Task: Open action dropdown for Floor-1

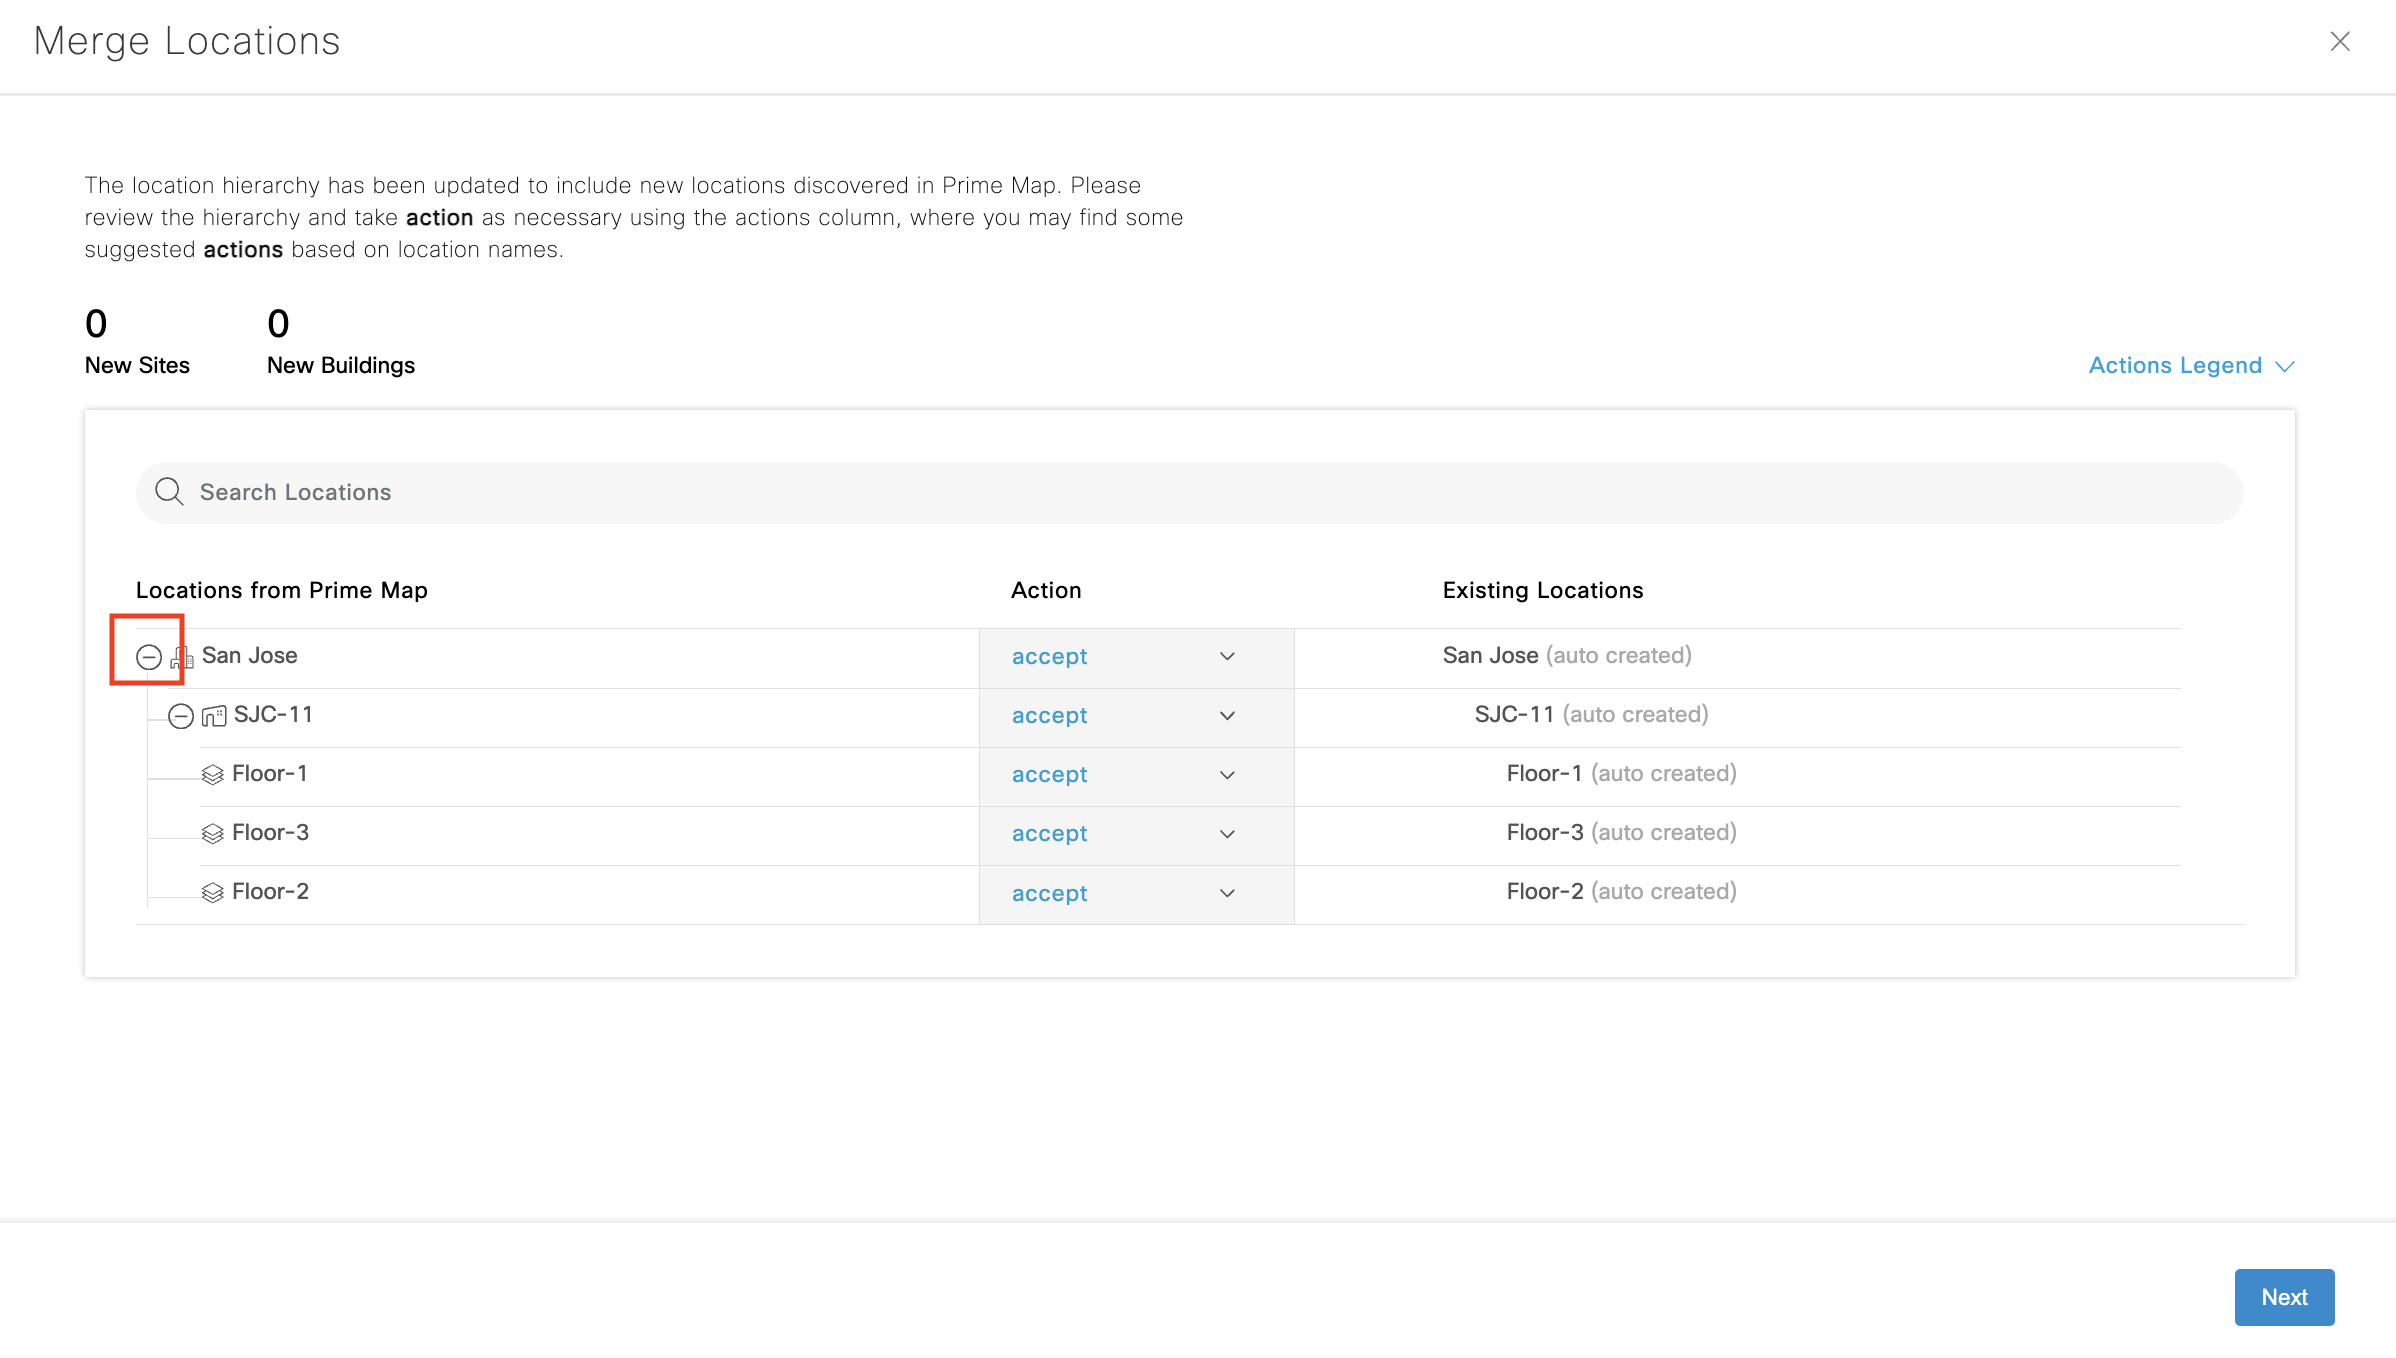Action: click(x=1227, y=775)
